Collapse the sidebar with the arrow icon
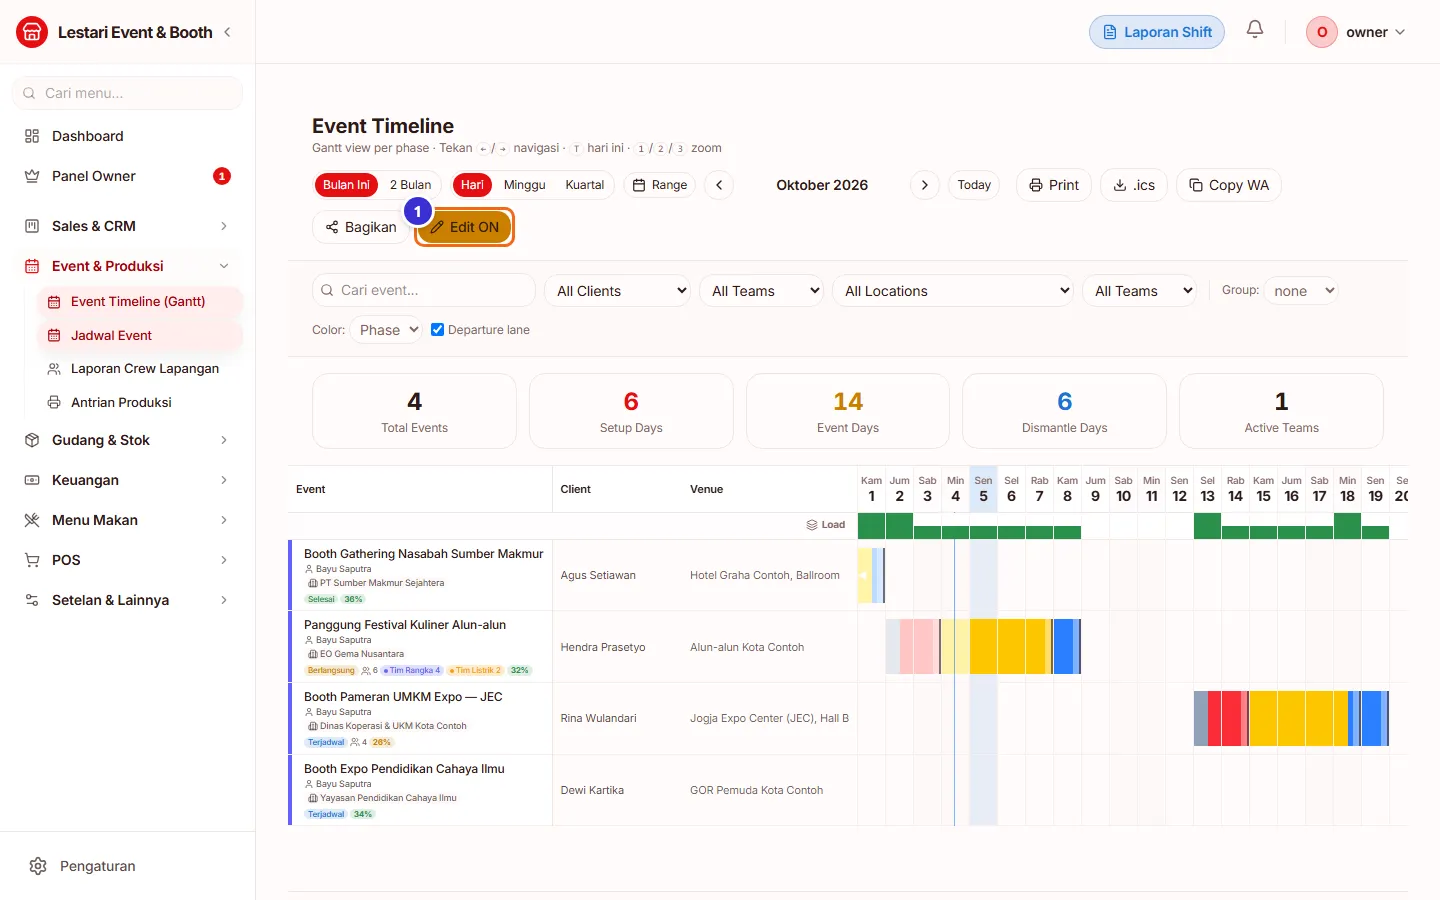This screenshot has height=900, width=1440. point(227,32)
